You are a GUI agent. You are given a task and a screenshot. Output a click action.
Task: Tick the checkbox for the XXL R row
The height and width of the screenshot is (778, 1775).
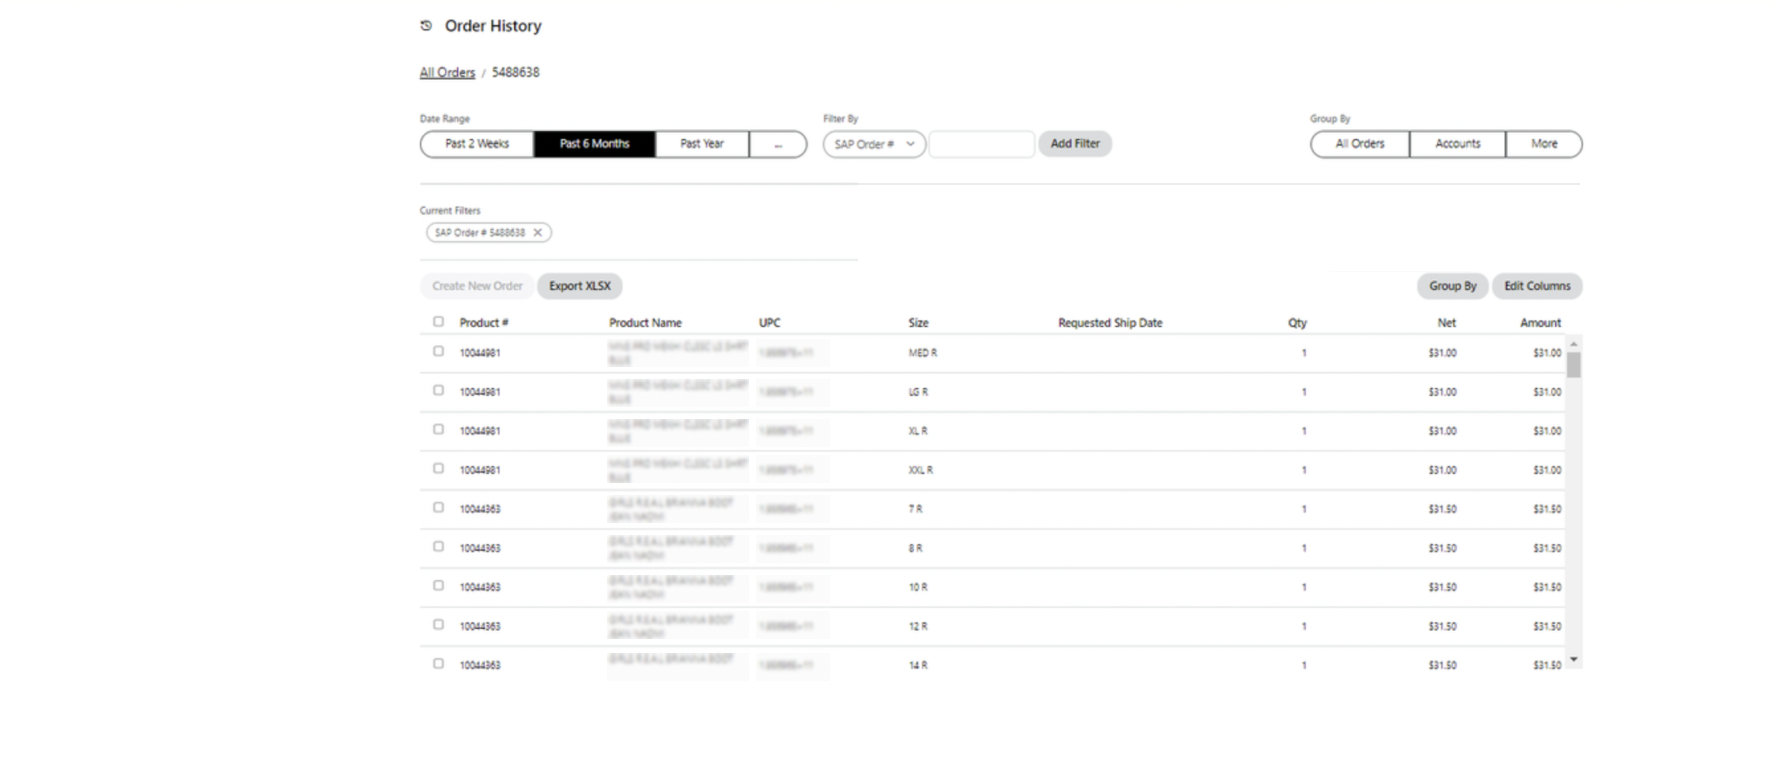pyautogui.click(x=438, y=468)
